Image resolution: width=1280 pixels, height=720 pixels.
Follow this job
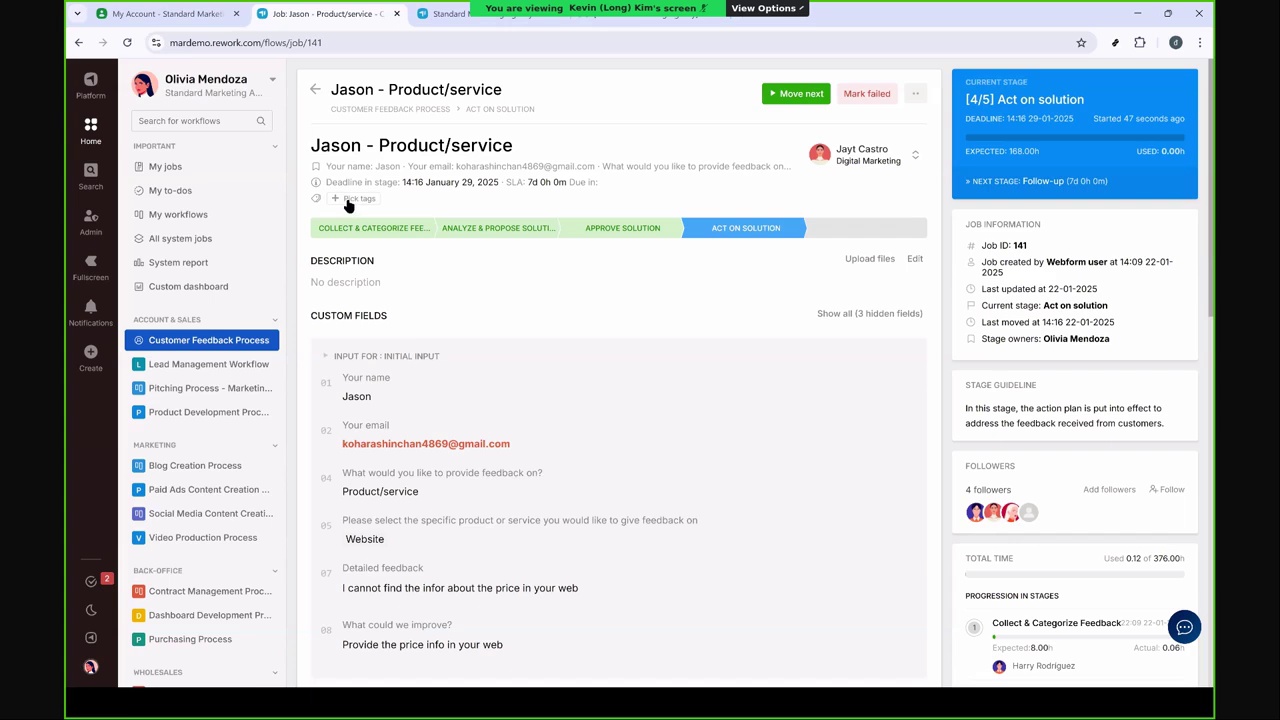(1166, 490)
